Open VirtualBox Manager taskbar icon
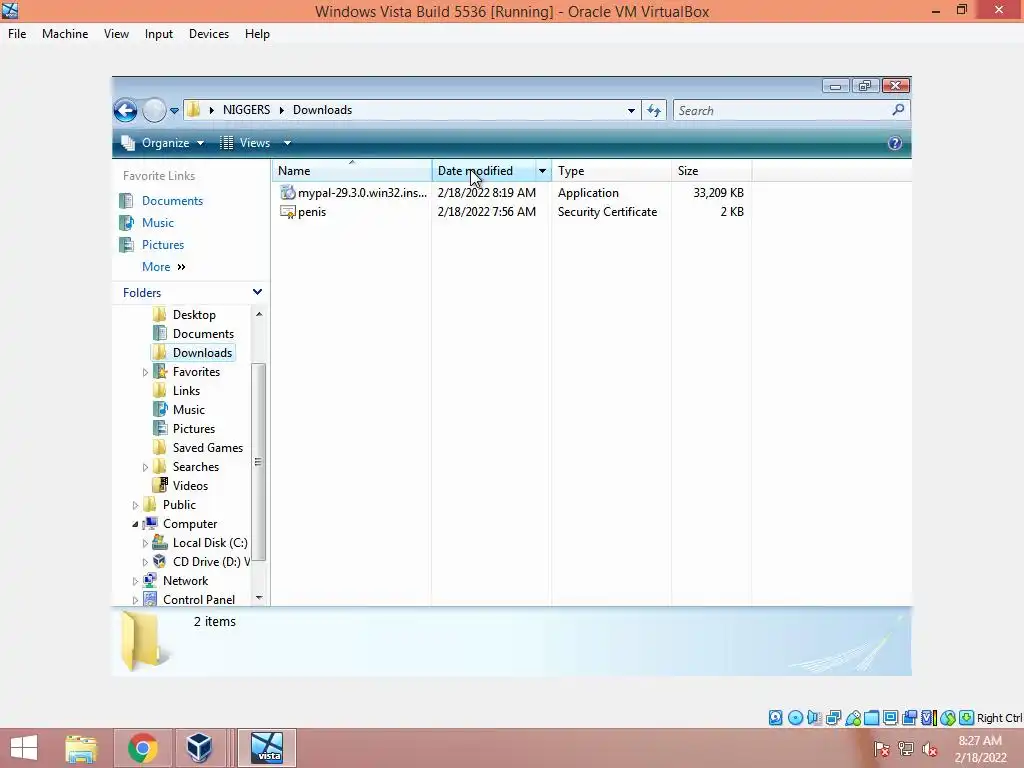This screenshot has width=1024, height=768. click(x=199, y=748)
